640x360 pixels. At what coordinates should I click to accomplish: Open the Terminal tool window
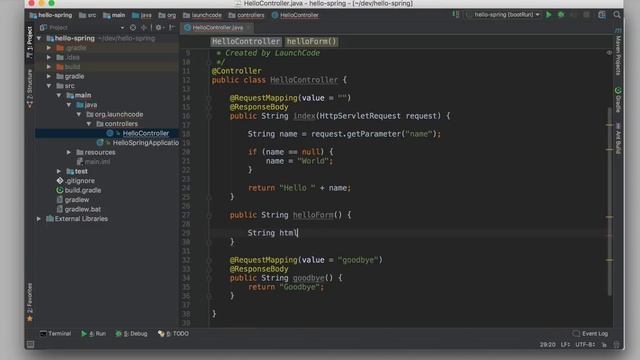[56, 333]
